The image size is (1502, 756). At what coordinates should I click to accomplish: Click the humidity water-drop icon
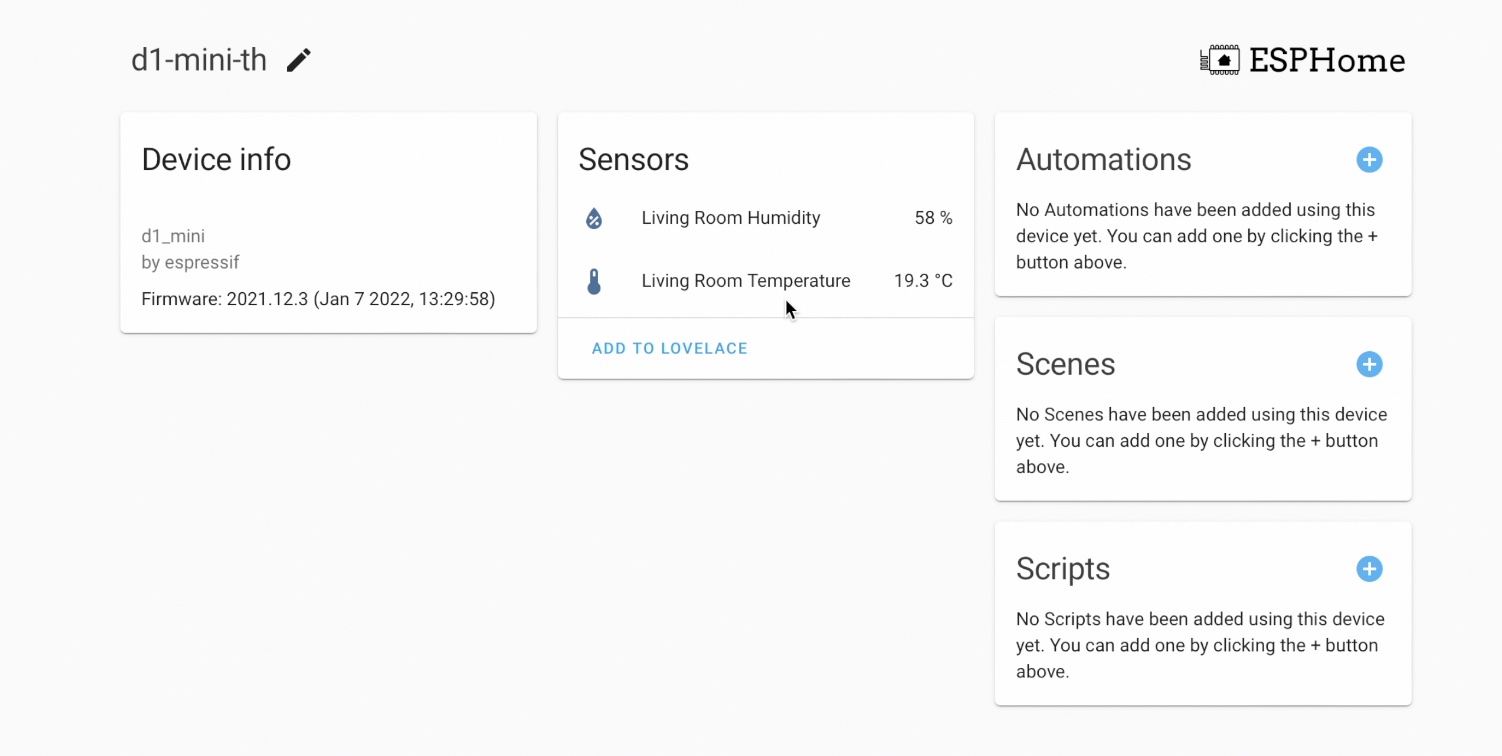point(594,218)
